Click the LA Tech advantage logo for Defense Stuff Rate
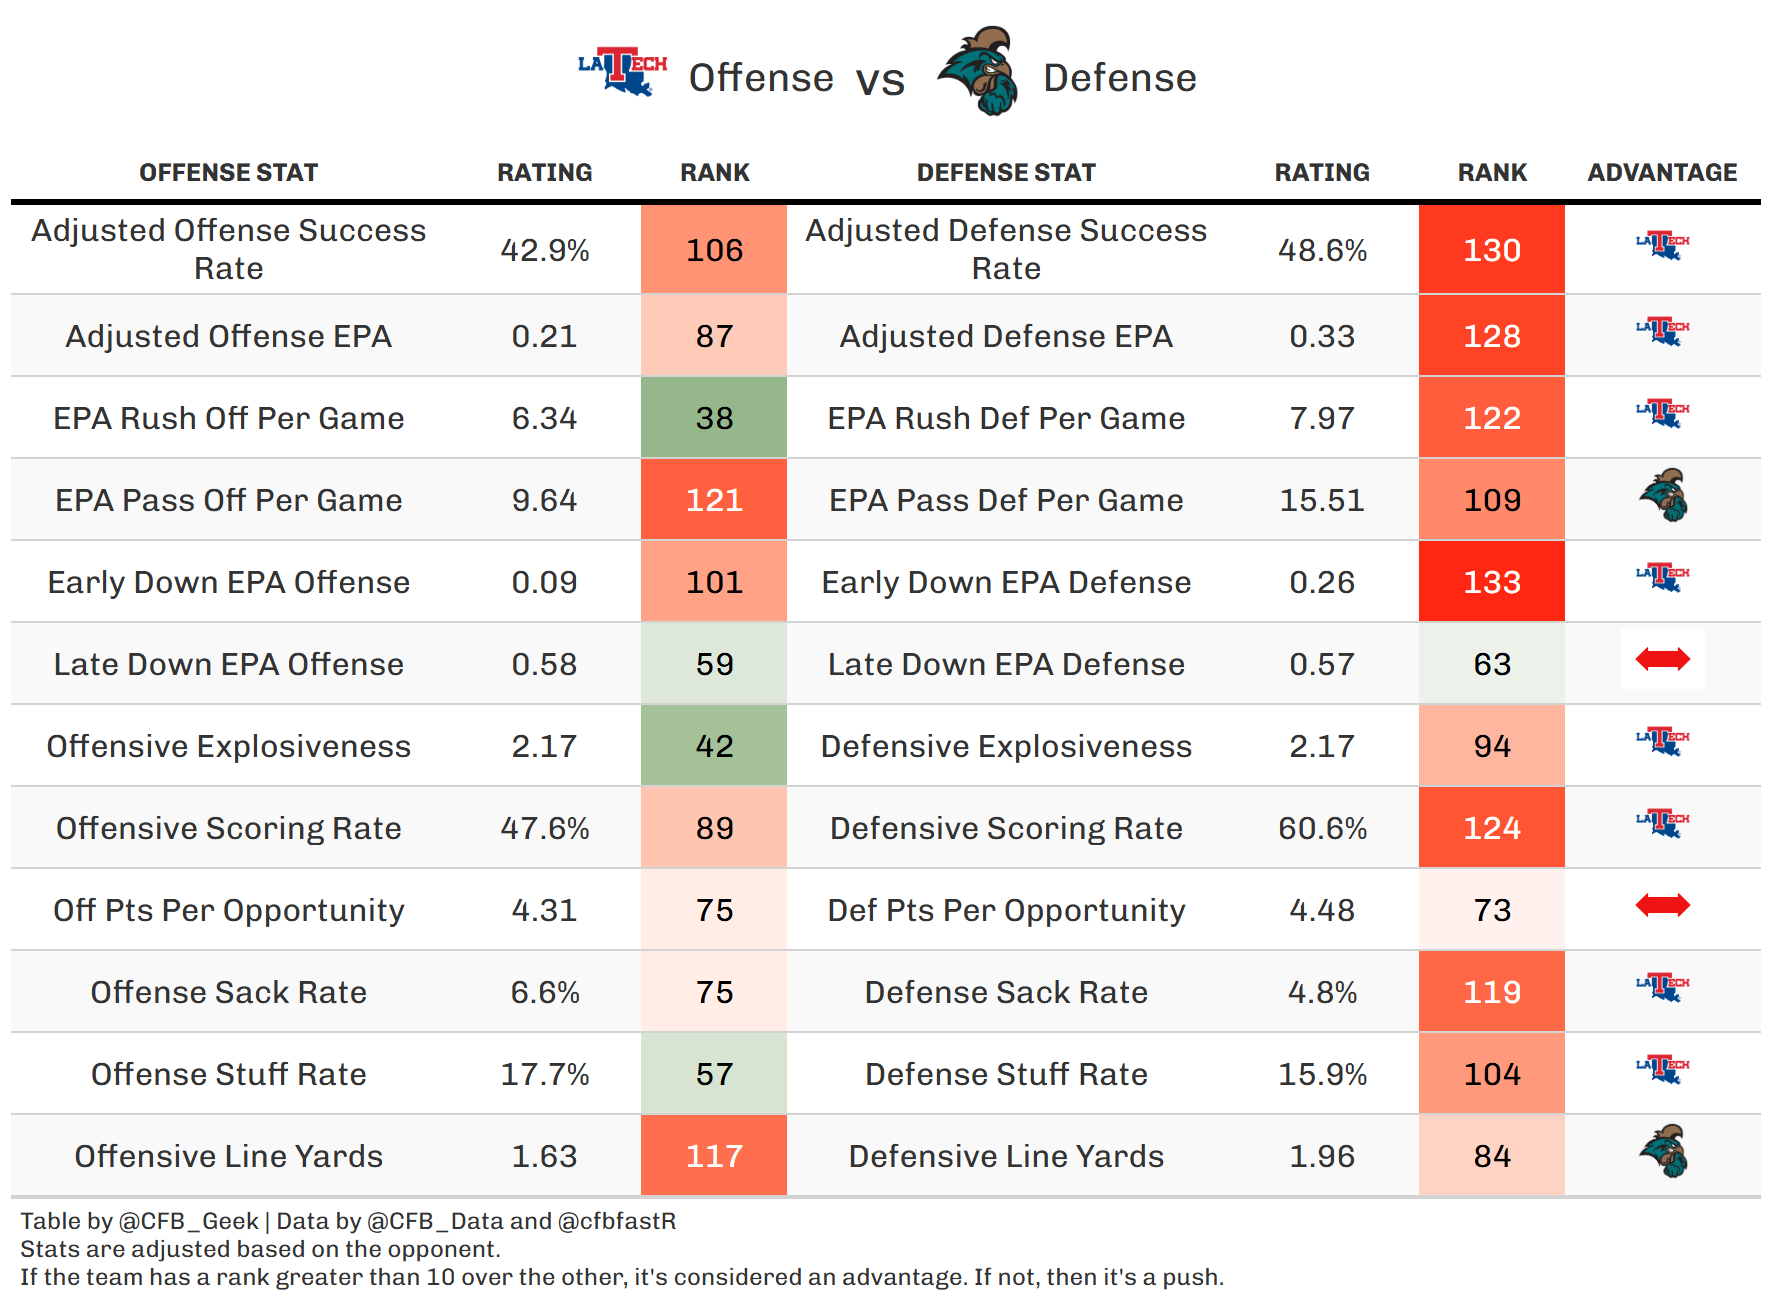The image size is (1770, 1312). (x=1662, y=1069)
